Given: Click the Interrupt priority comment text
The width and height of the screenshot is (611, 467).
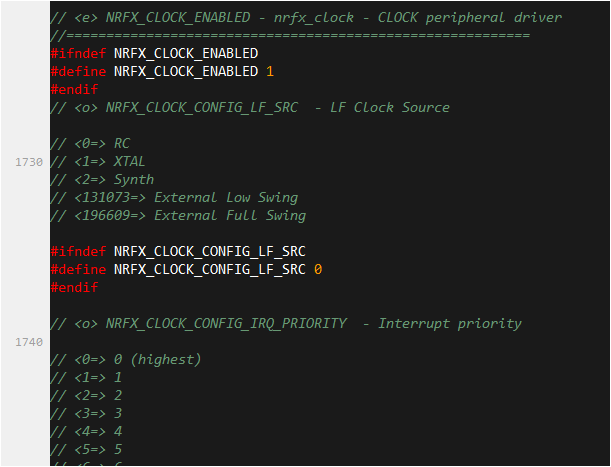Looking at the screenshot, I should tap(450, 324).
